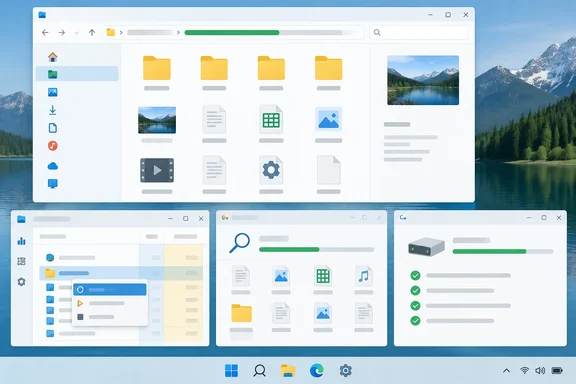The width and height of the screenshot is (576, 384).
Task: Open Downloads in the File Explorer sidebar
Action: pos(53,110)
